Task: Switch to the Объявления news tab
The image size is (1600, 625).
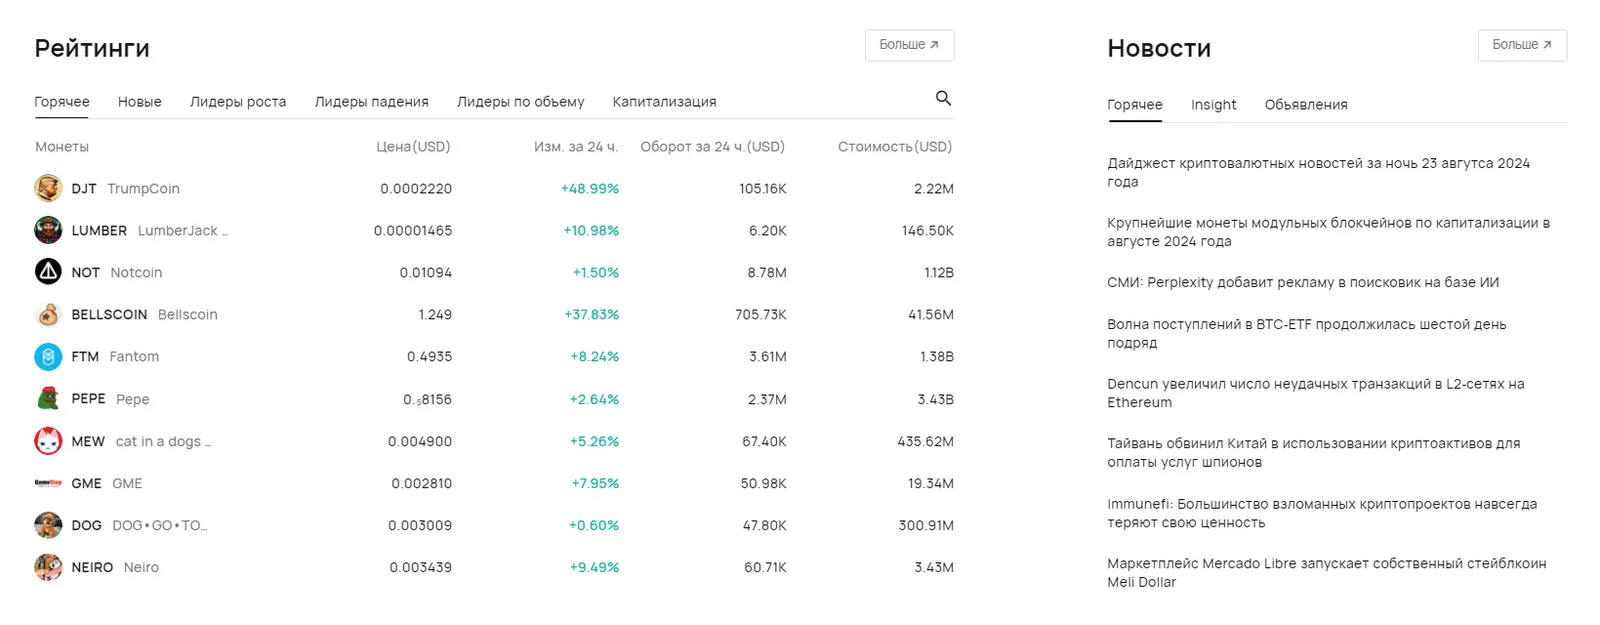Action: (1306, 105)
